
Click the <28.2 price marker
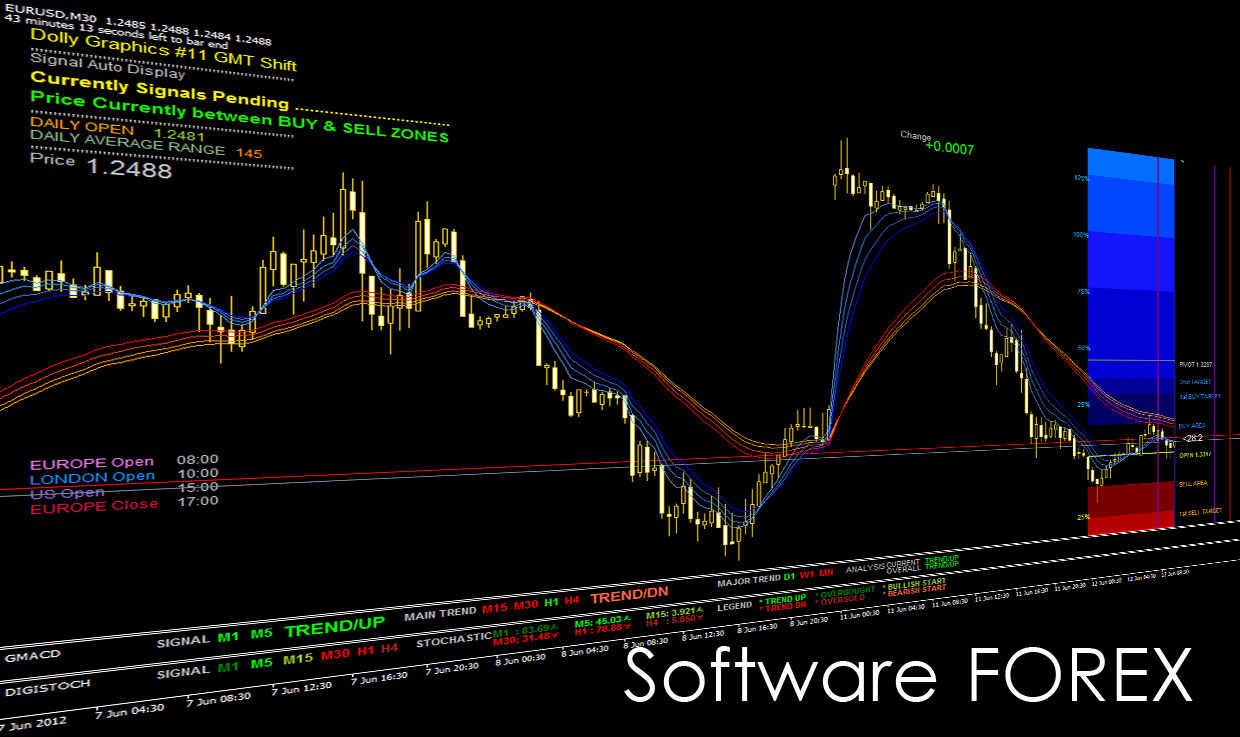tap(1191, 438)
